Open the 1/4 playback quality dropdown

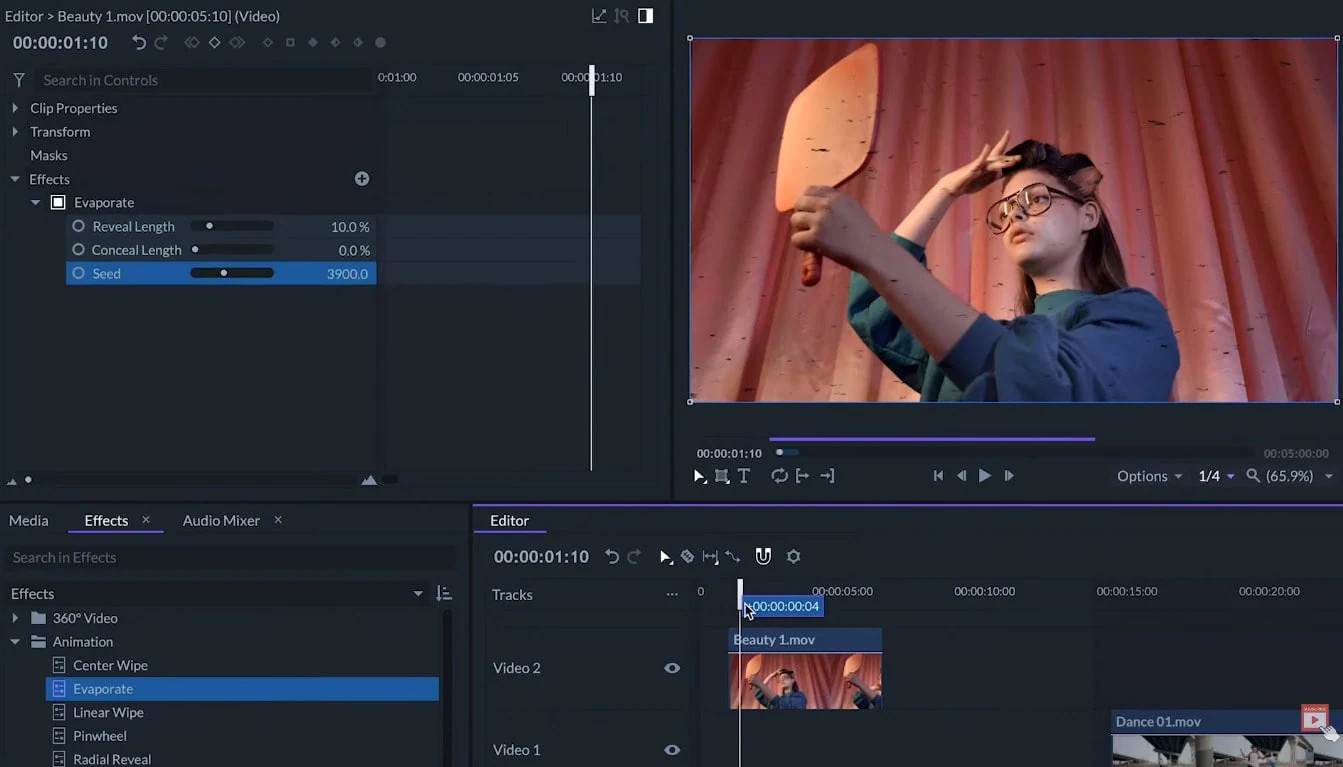coord(1214,476)
